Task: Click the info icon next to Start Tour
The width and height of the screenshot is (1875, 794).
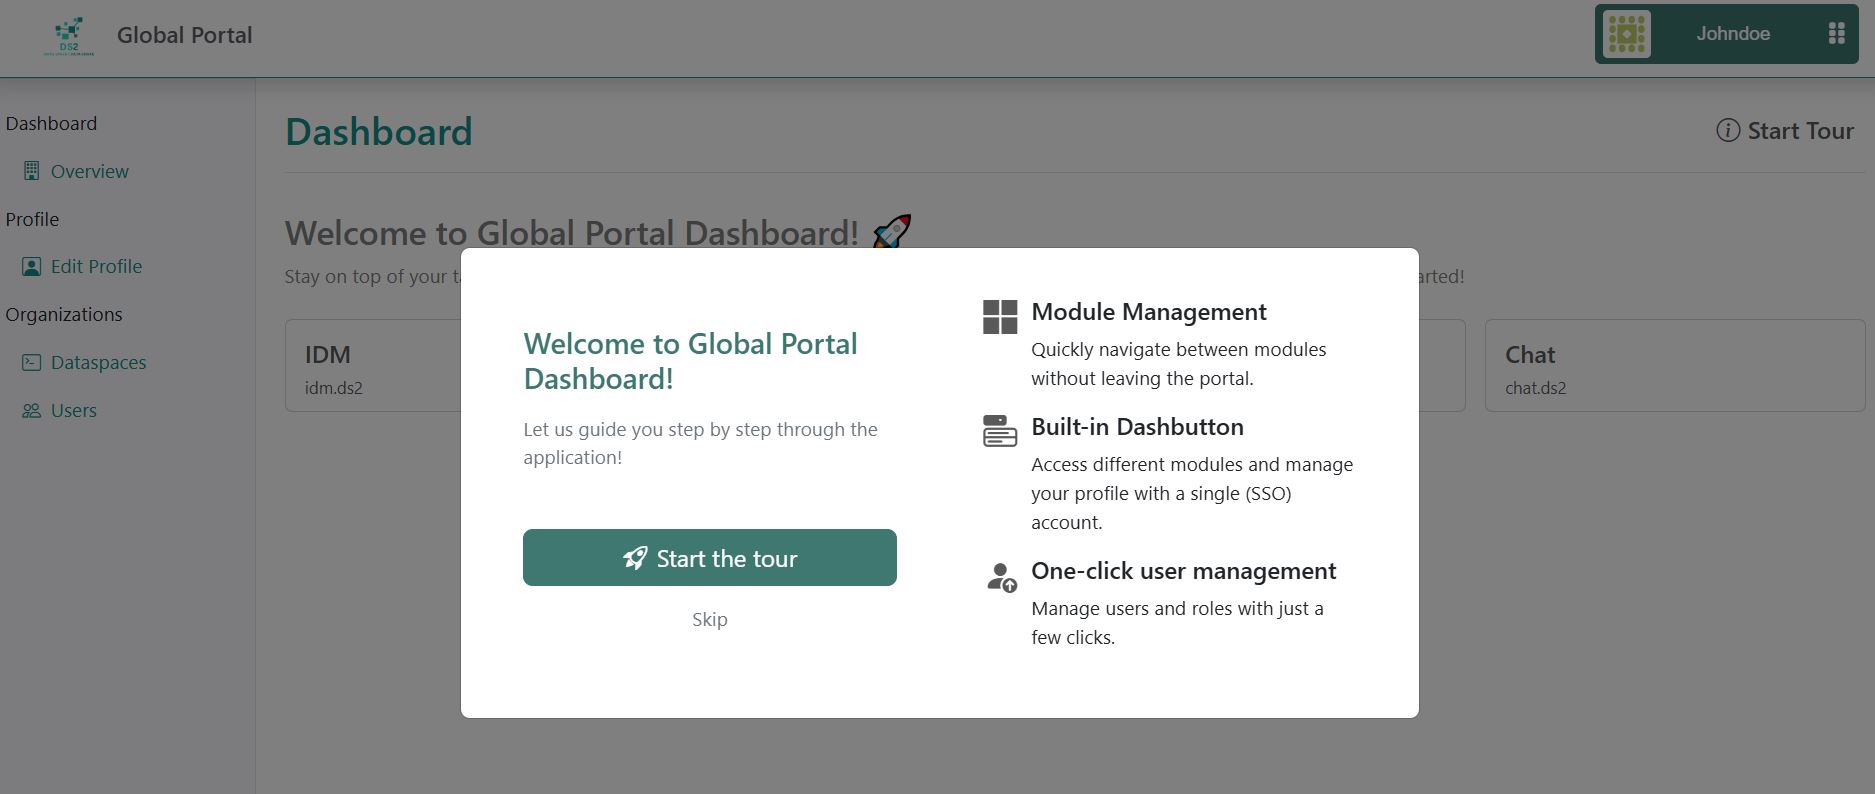Action: pyautogui.click(x=1727, y=131)
